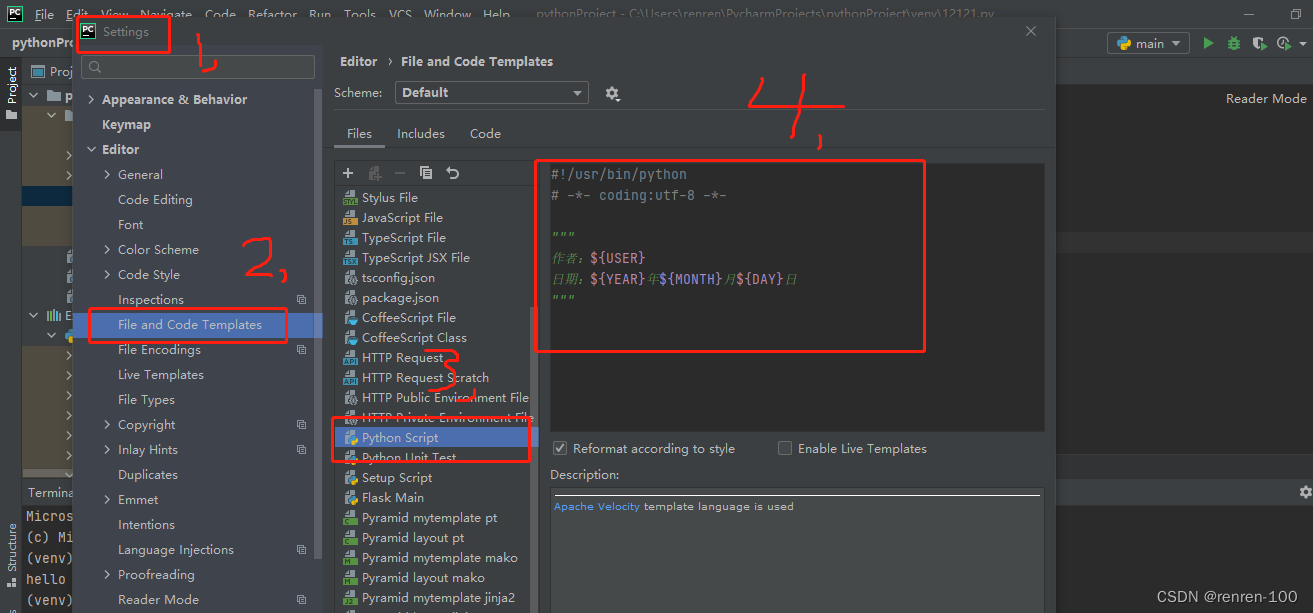Expand the Copyright node
The image size is (1313, 613).
108,425
